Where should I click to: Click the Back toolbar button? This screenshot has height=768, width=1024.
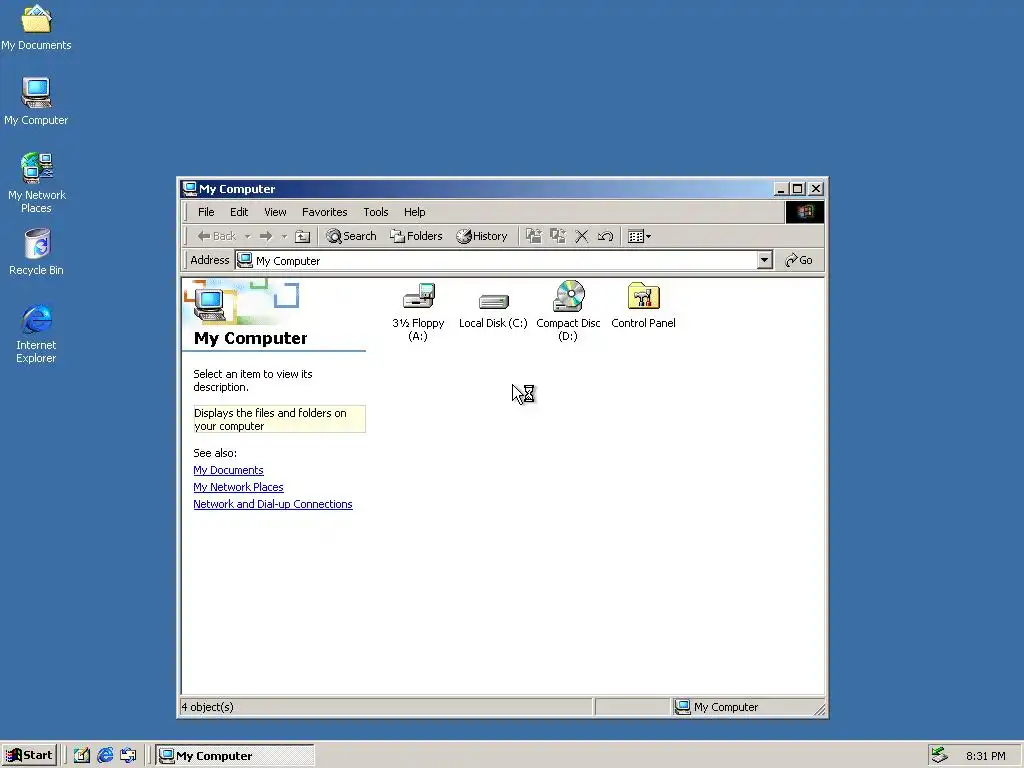point(217,236)
